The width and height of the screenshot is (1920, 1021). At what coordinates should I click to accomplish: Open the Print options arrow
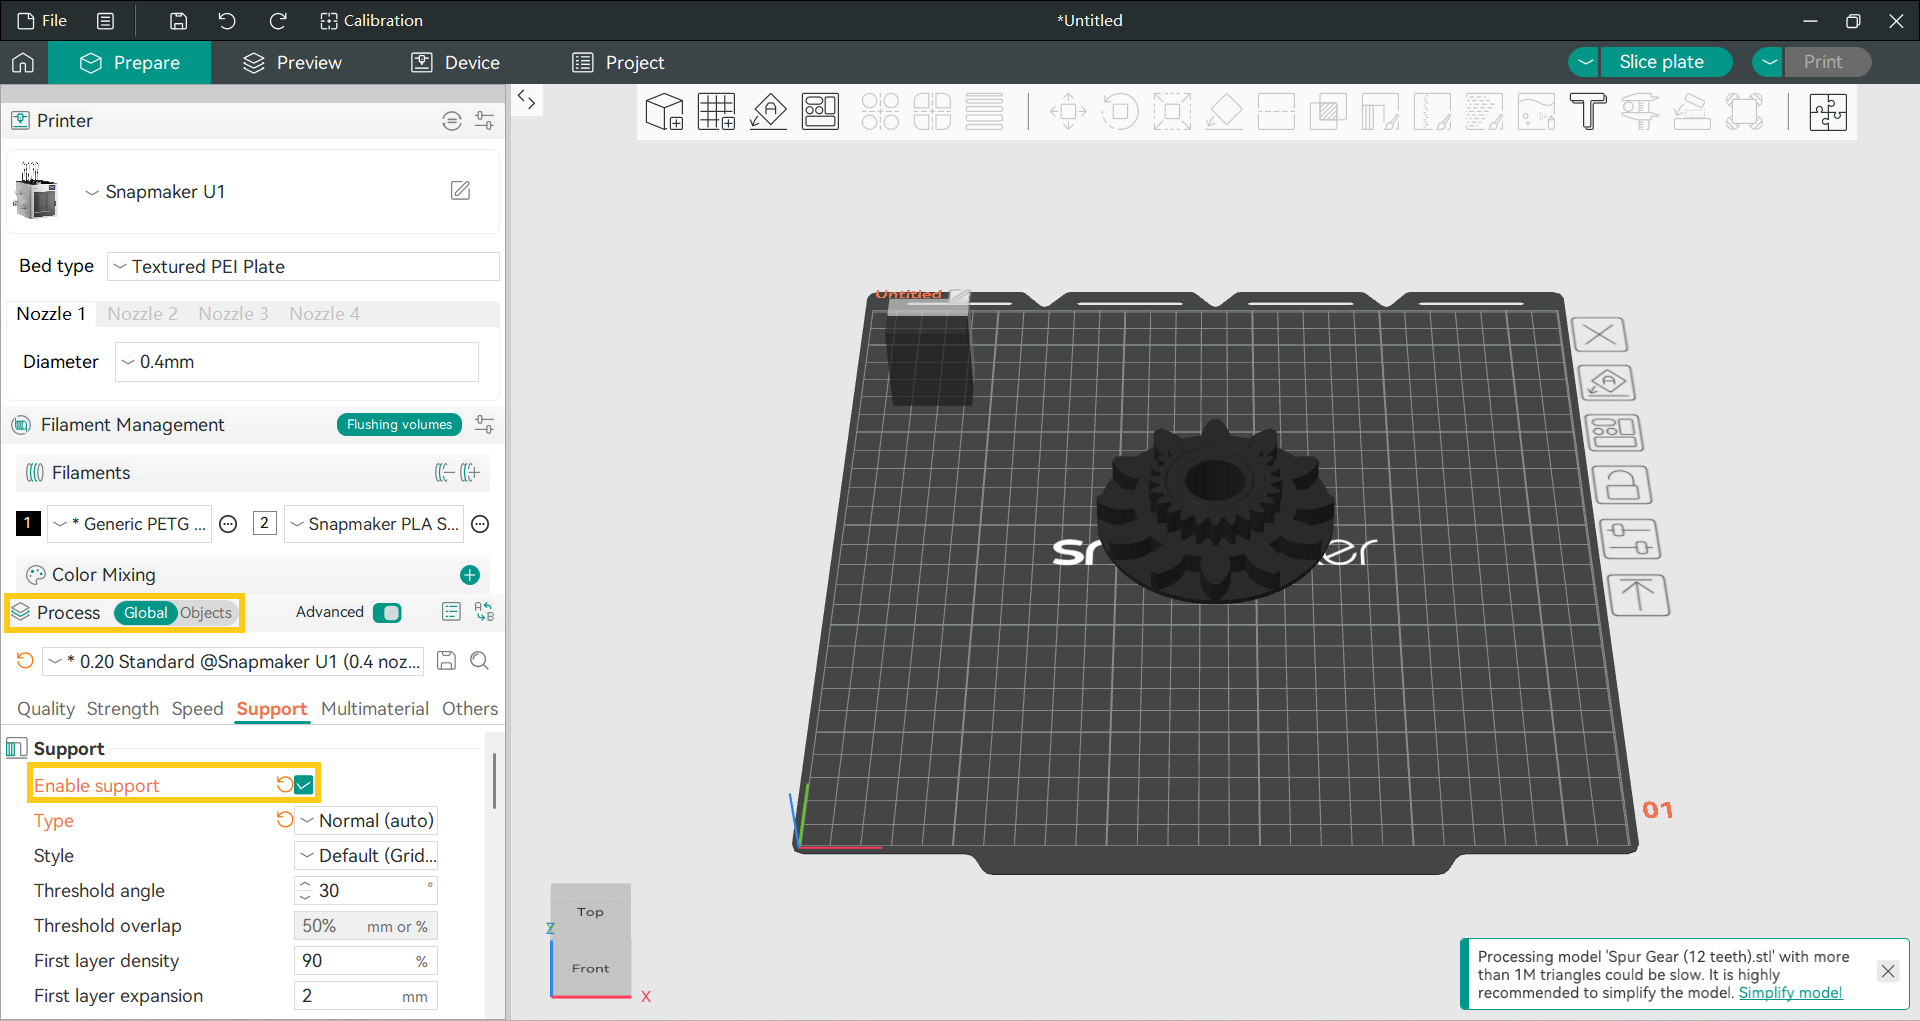coord(1769,62)
